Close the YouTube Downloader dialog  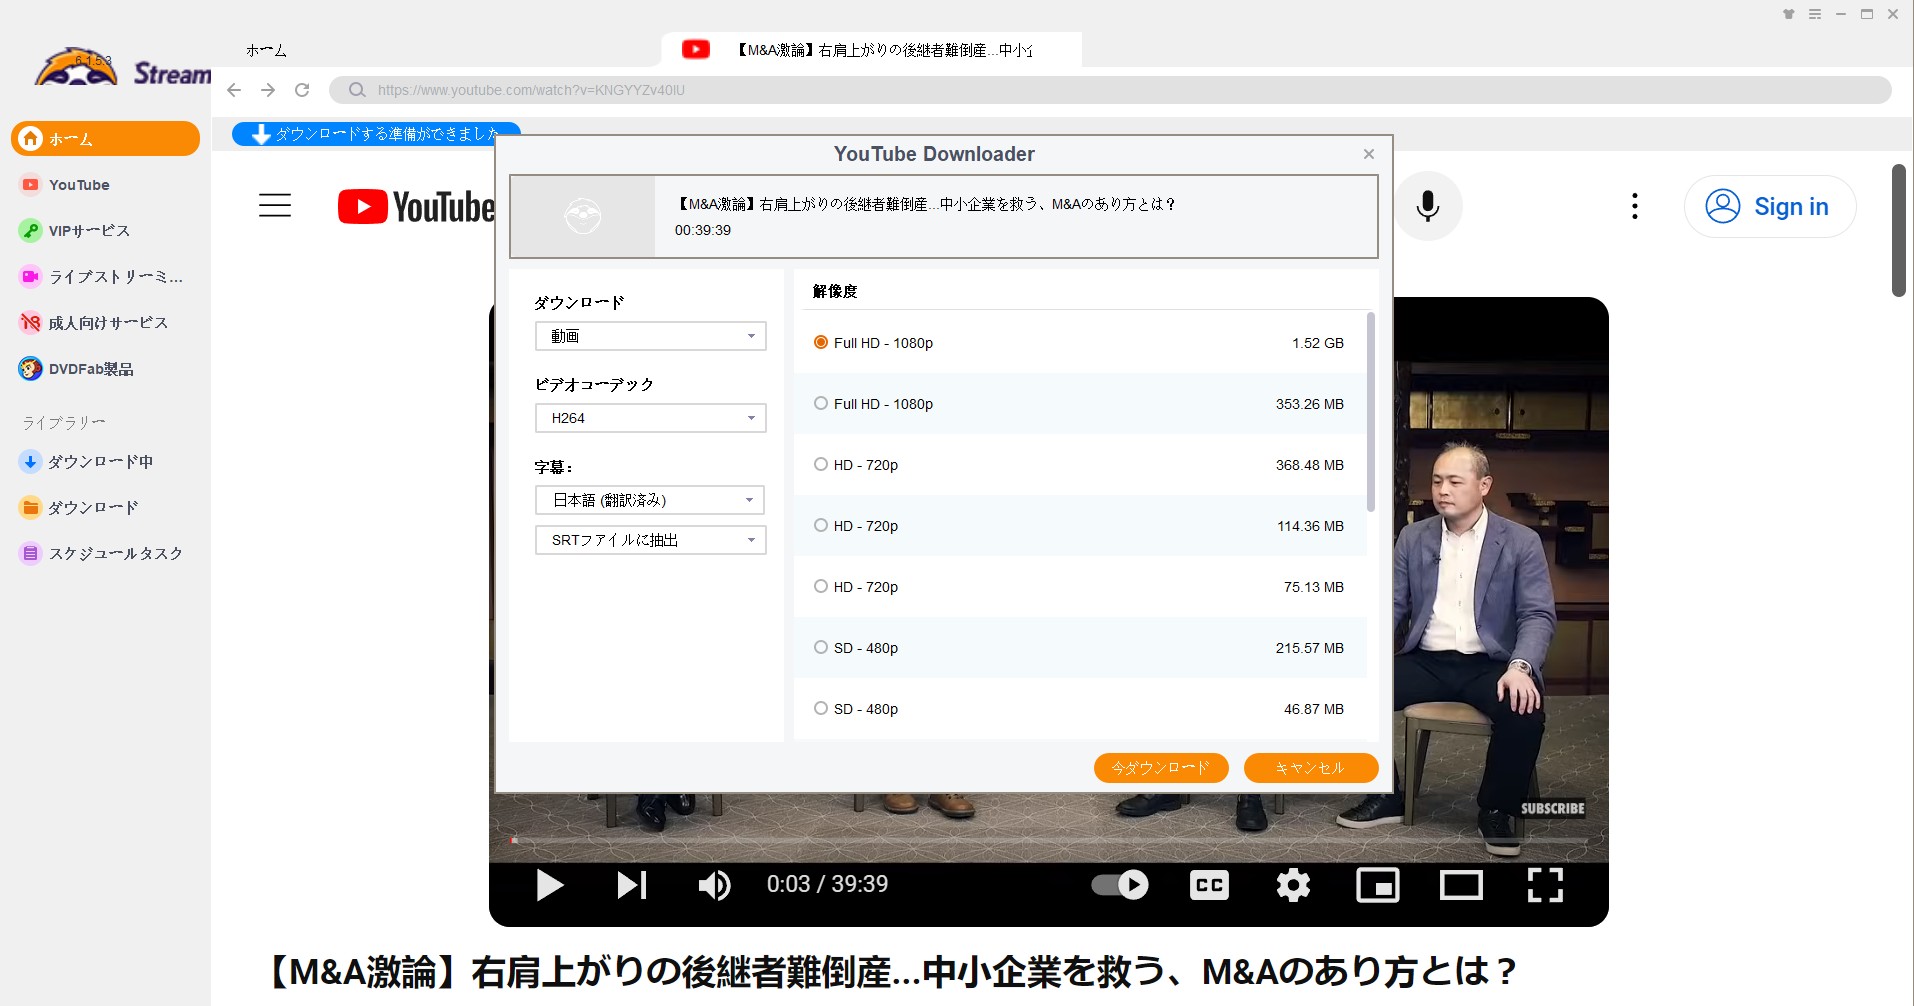click(1369, 154)
